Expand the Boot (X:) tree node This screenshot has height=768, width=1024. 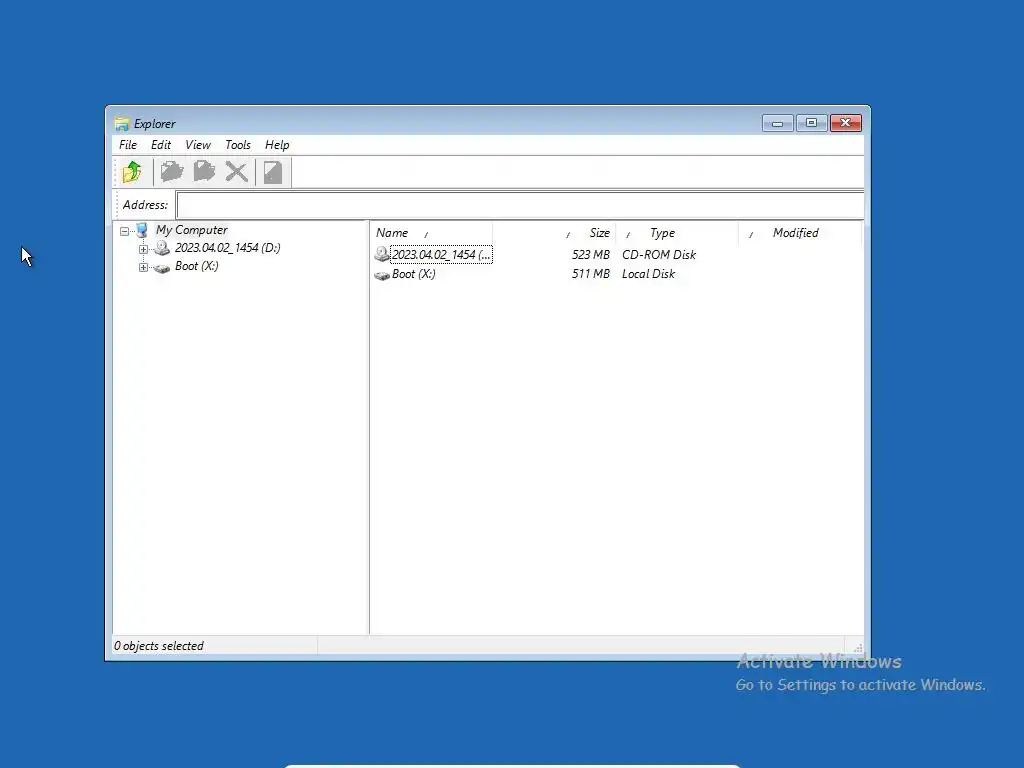[143, 267]
